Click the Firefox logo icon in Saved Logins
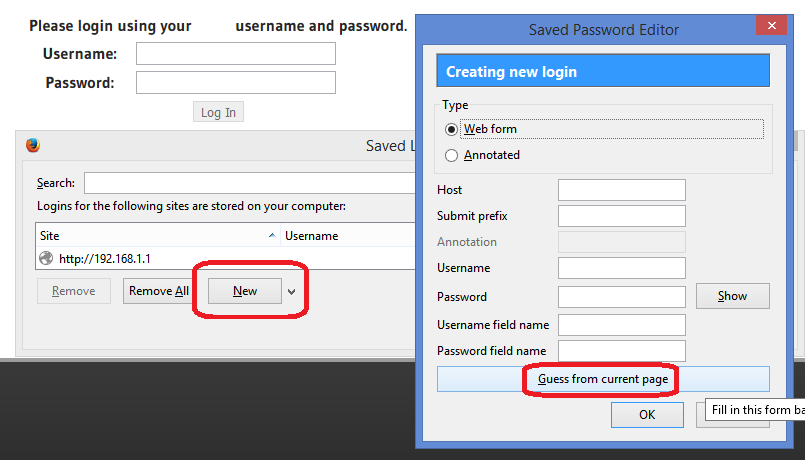The image size is (805, 460). tap(33, 145)
